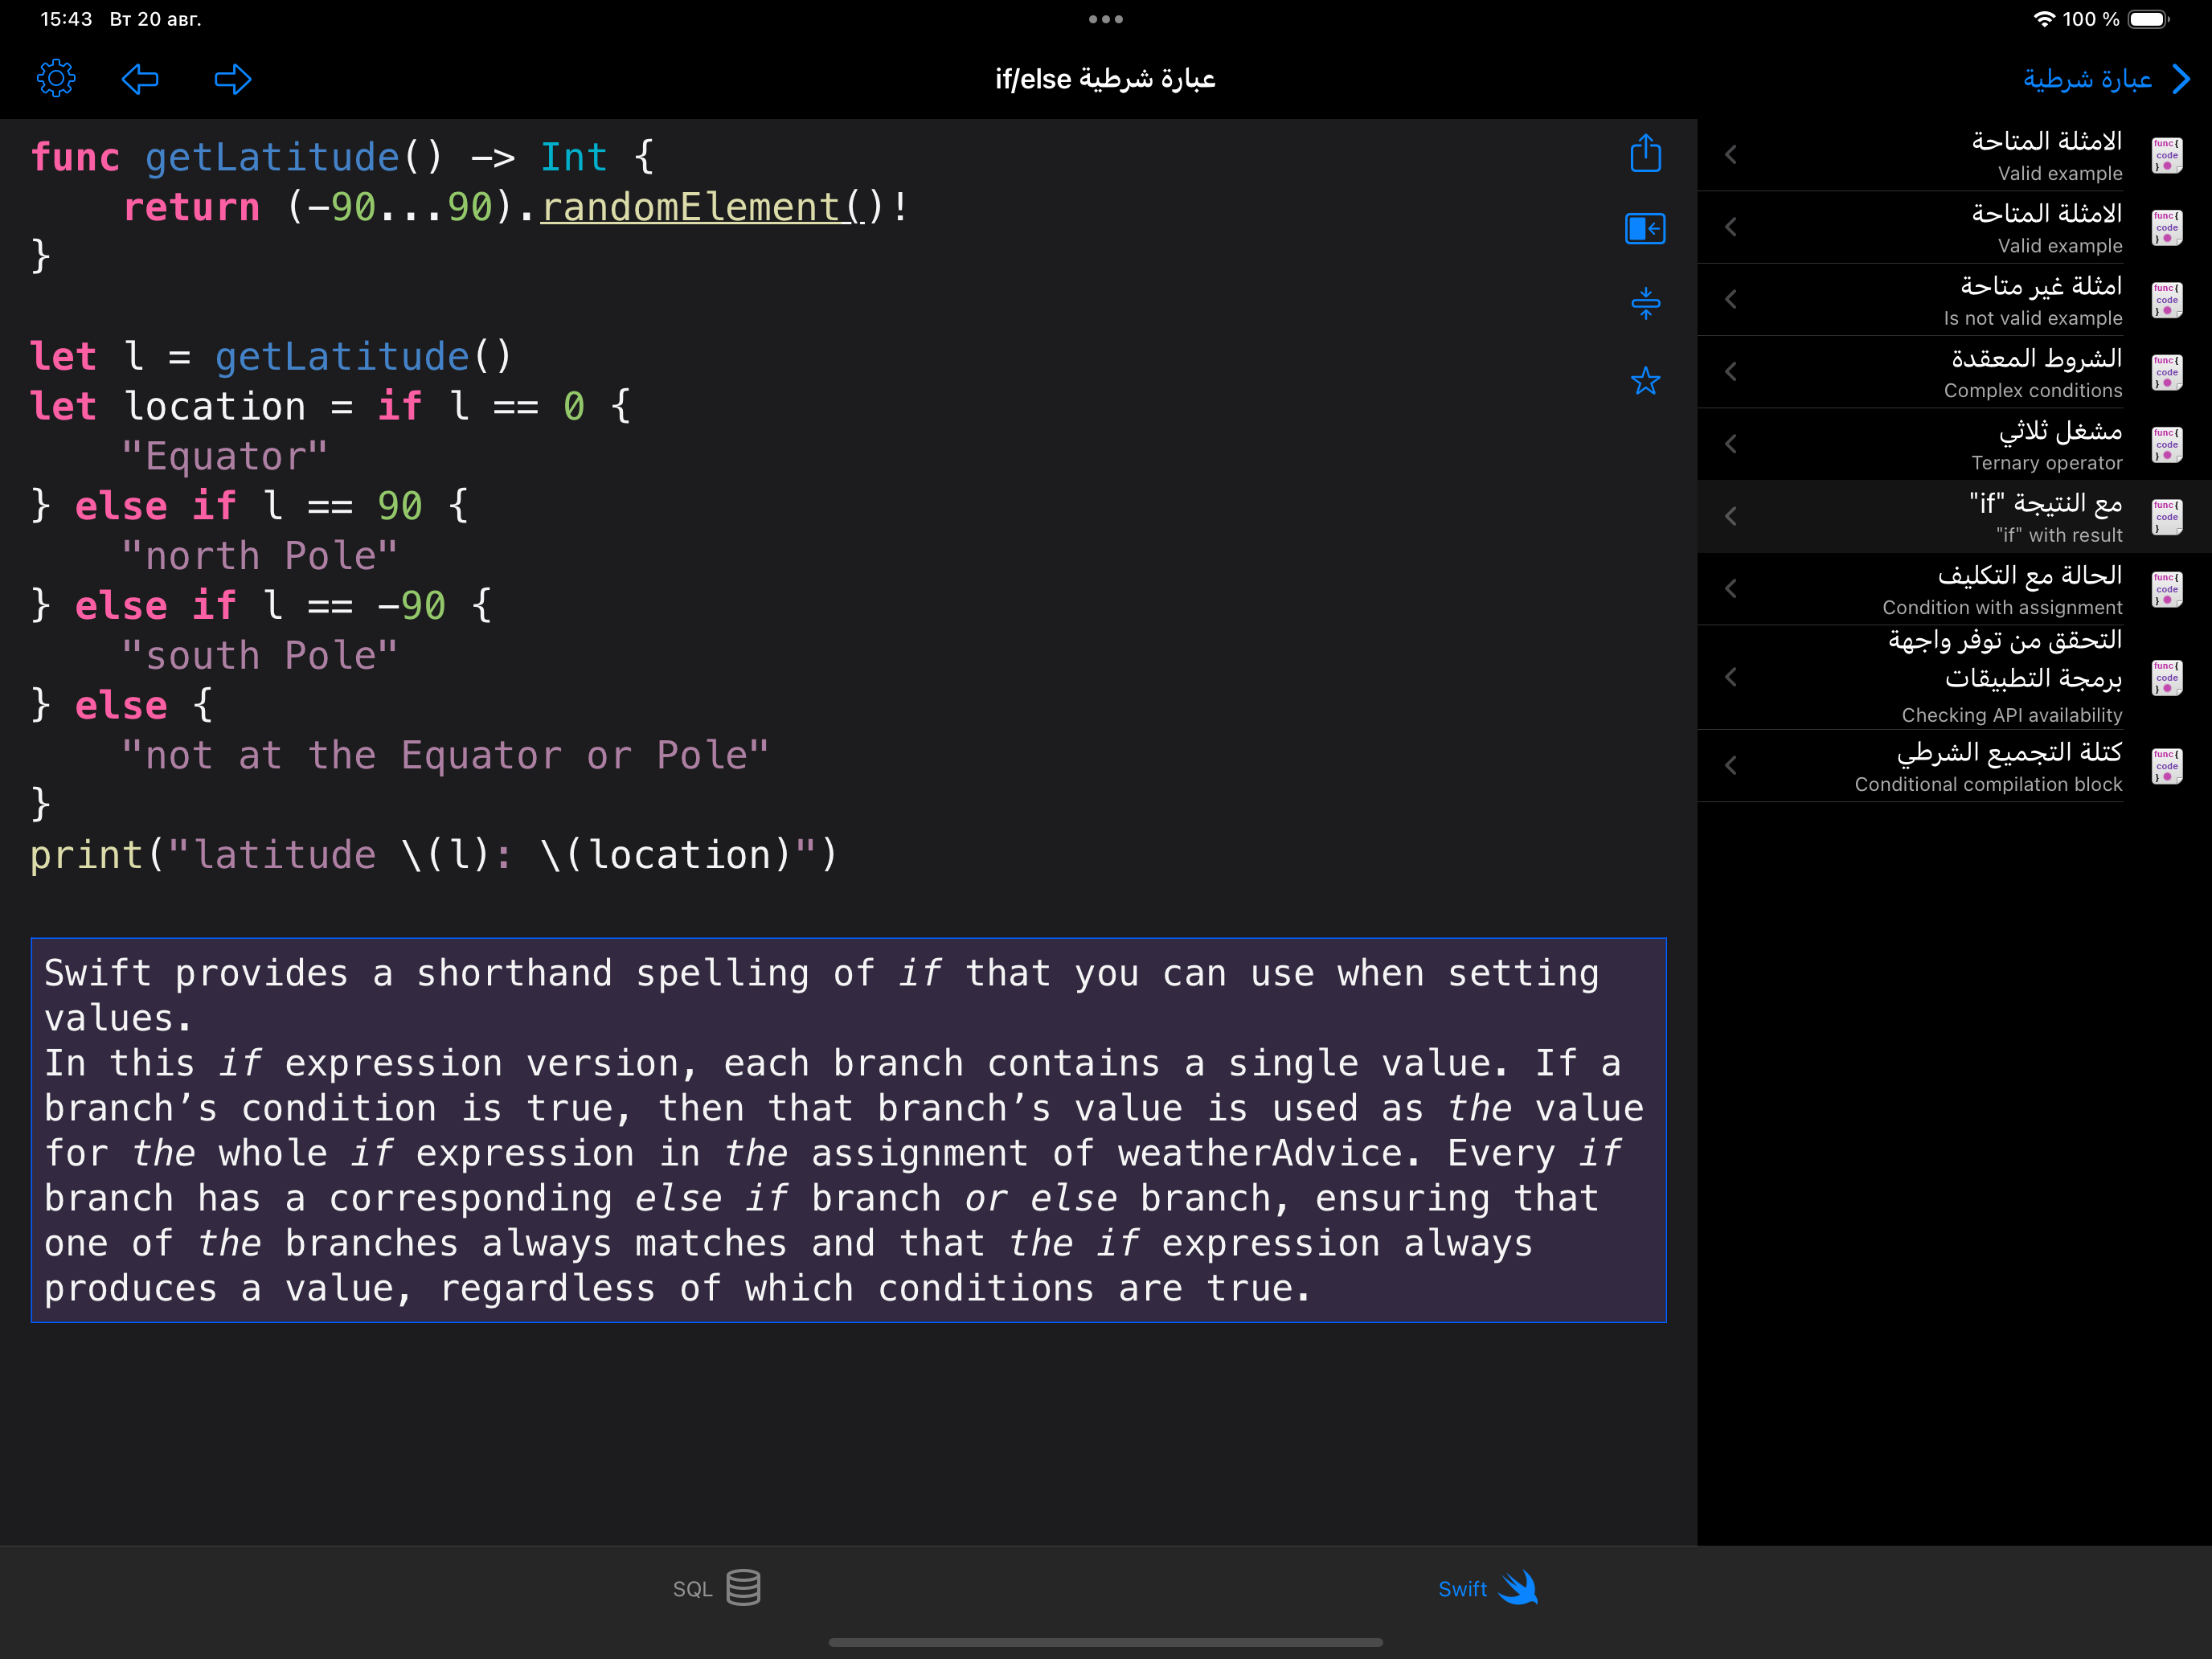
Task: Click the print statement line
Action: (434, 855)
